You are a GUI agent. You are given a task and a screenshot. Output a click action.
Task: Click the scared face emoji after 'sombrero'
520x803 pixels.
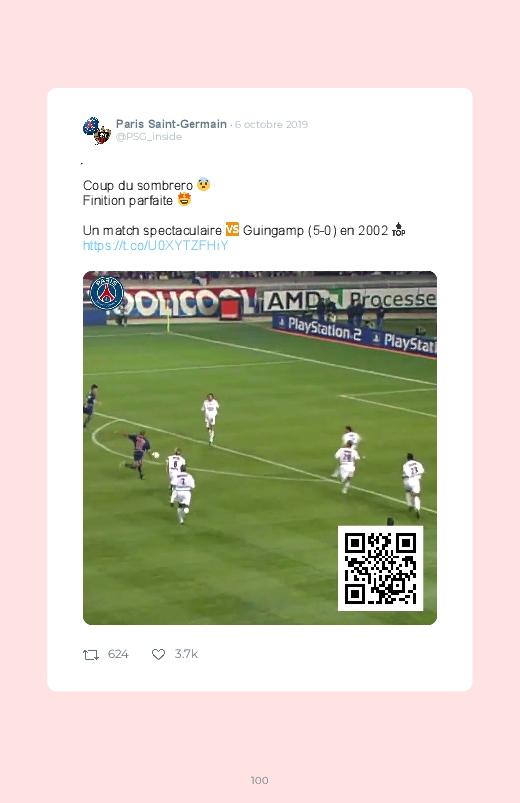[203, 184]
